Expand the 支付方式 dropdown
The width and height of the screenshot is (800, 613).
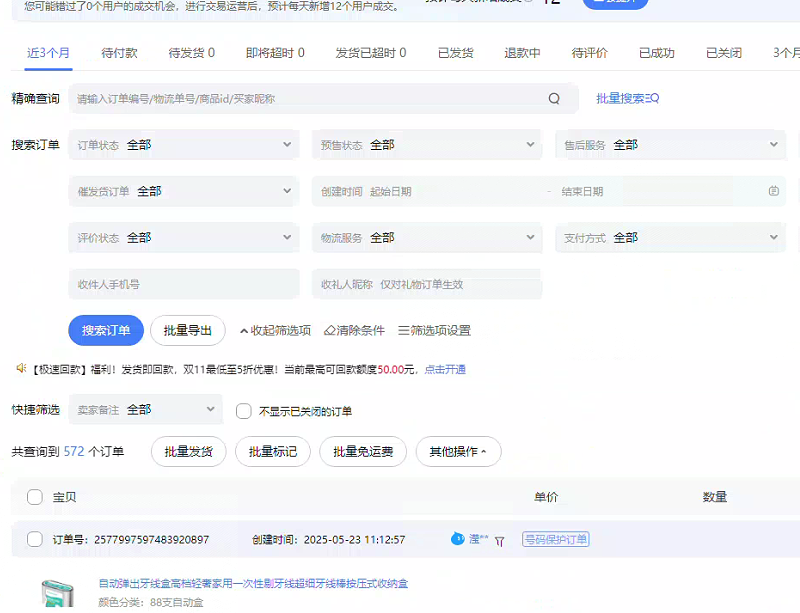[669, 238]
